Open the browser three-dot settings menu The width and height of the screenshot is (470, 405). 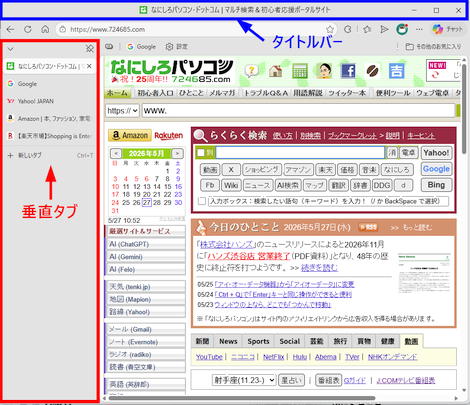(x=419, y=29)
